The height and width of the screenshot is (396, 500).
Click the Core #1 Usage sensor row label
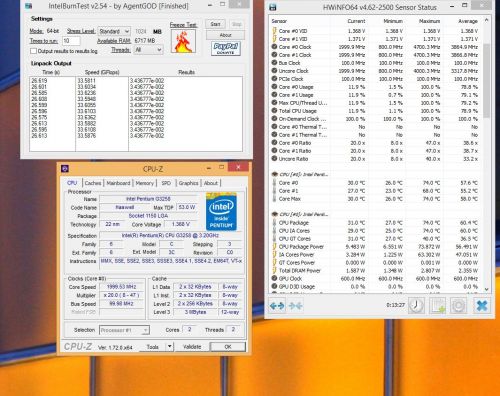pos(296,95)
